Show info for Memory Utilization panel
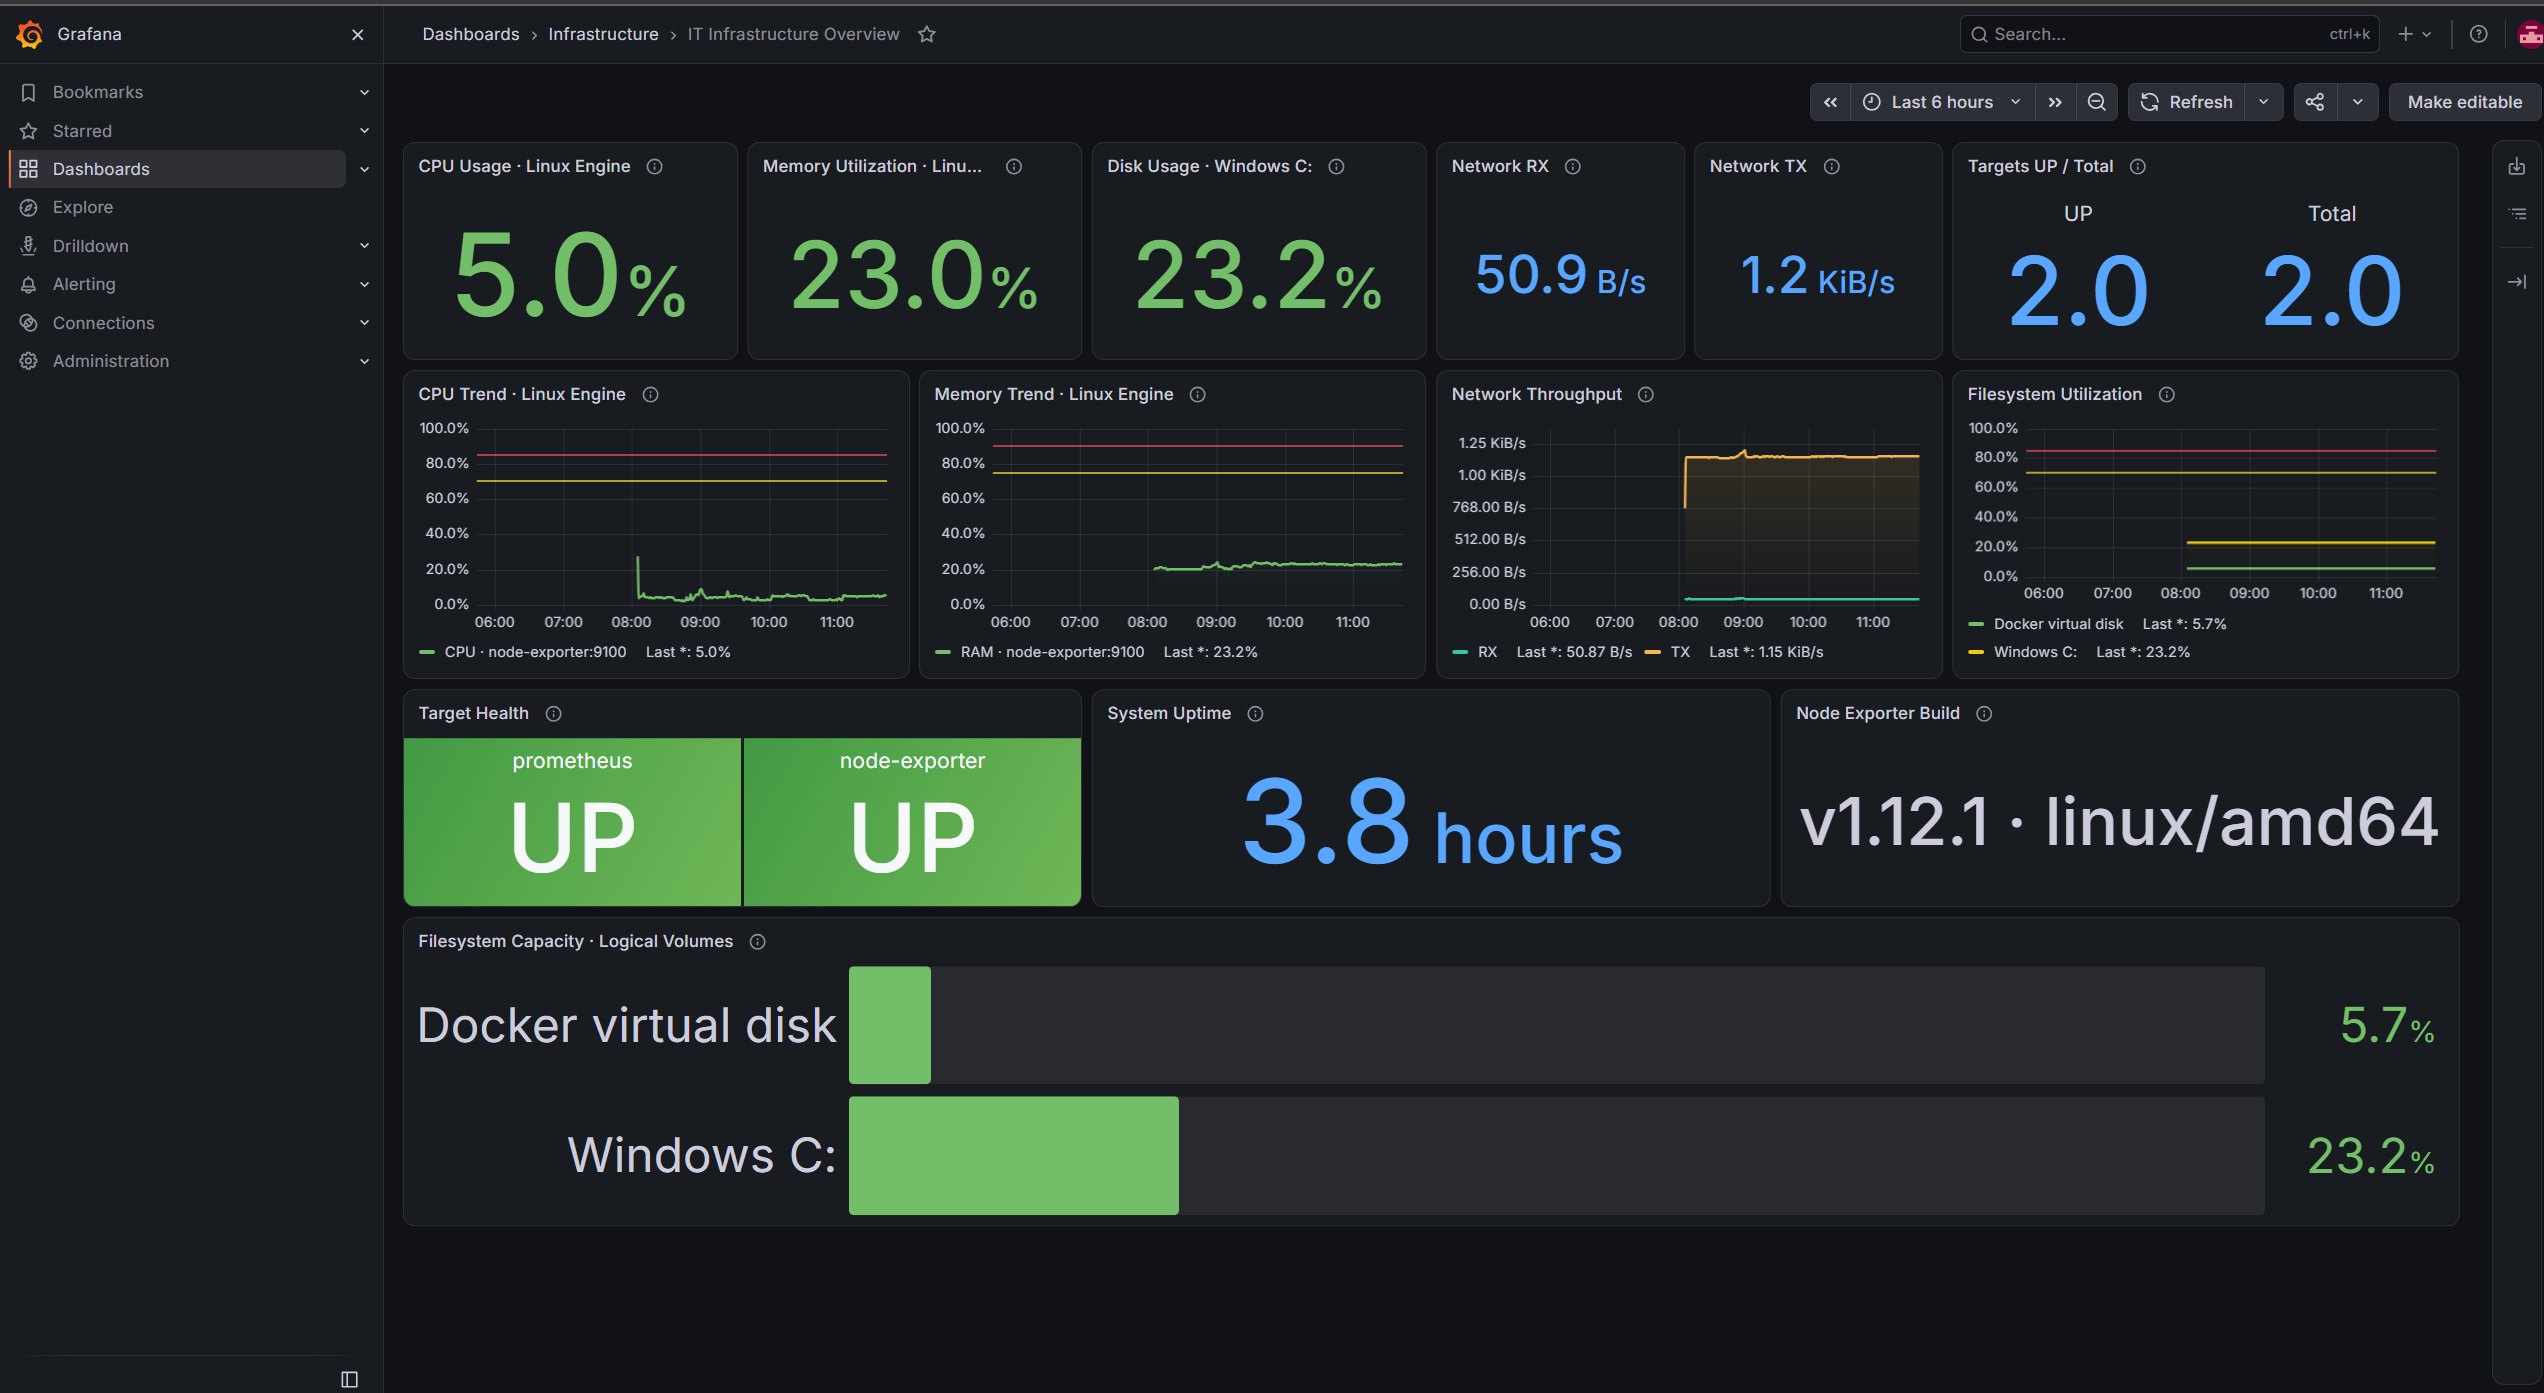The width and height of the screenshot is (2544, 1393). [1014, 167]
